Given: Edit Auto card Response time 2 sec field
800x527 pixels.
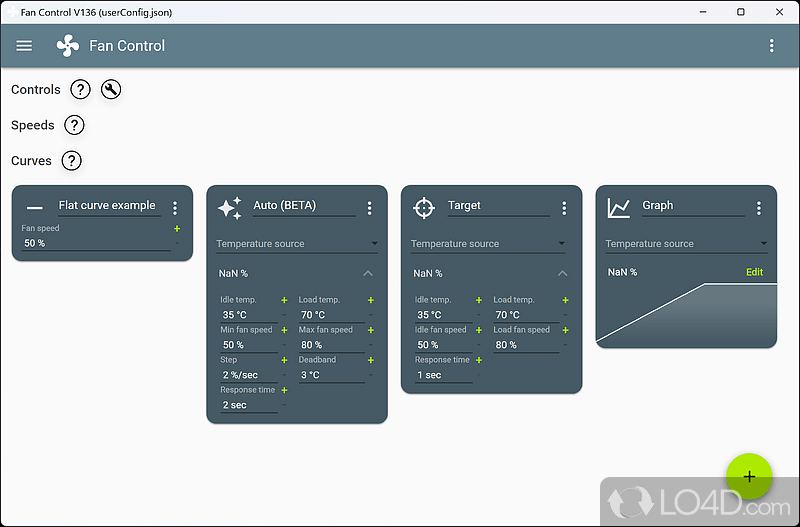Looking at the screenshot, I should (x=249, y=405).
